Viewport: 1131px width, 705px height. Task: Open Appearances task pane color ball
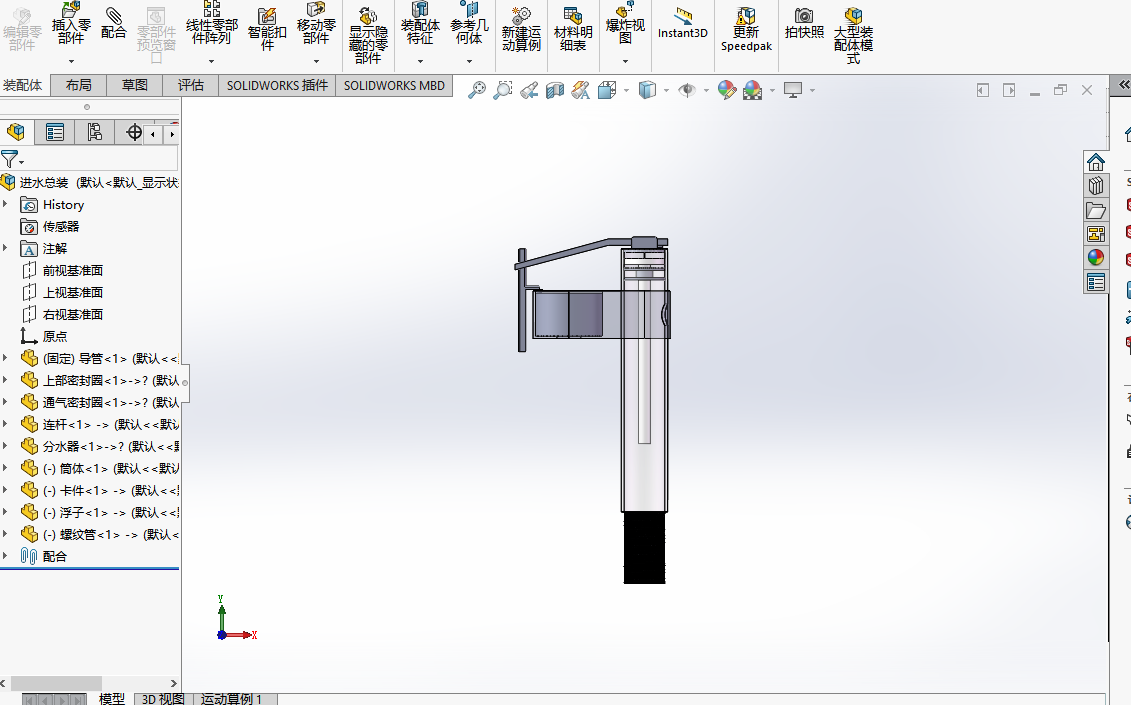click(1096, 258)
